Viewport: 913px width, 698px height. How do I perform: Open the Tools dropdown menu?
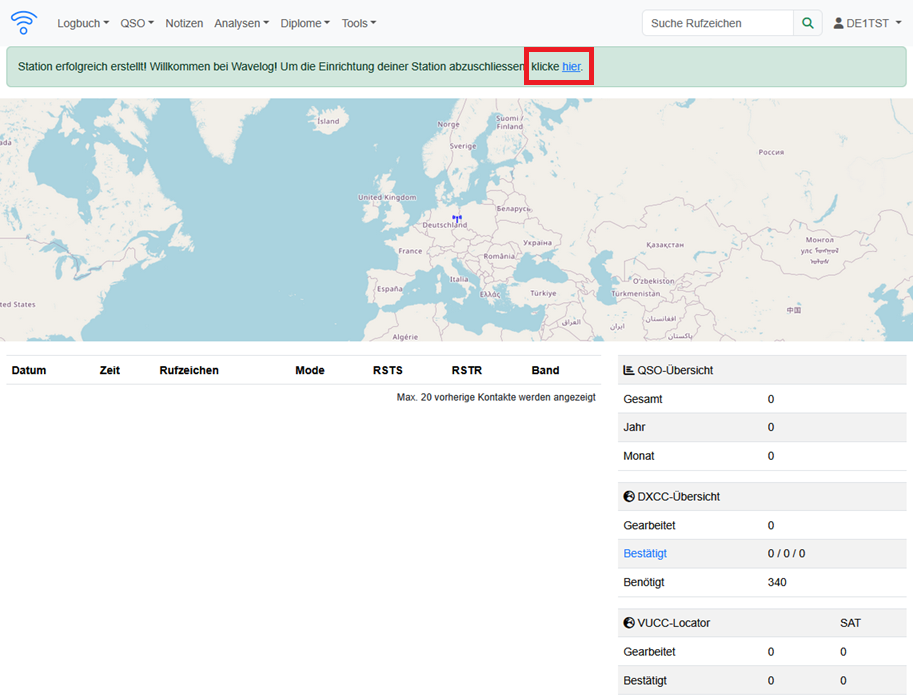coord(359,23)
